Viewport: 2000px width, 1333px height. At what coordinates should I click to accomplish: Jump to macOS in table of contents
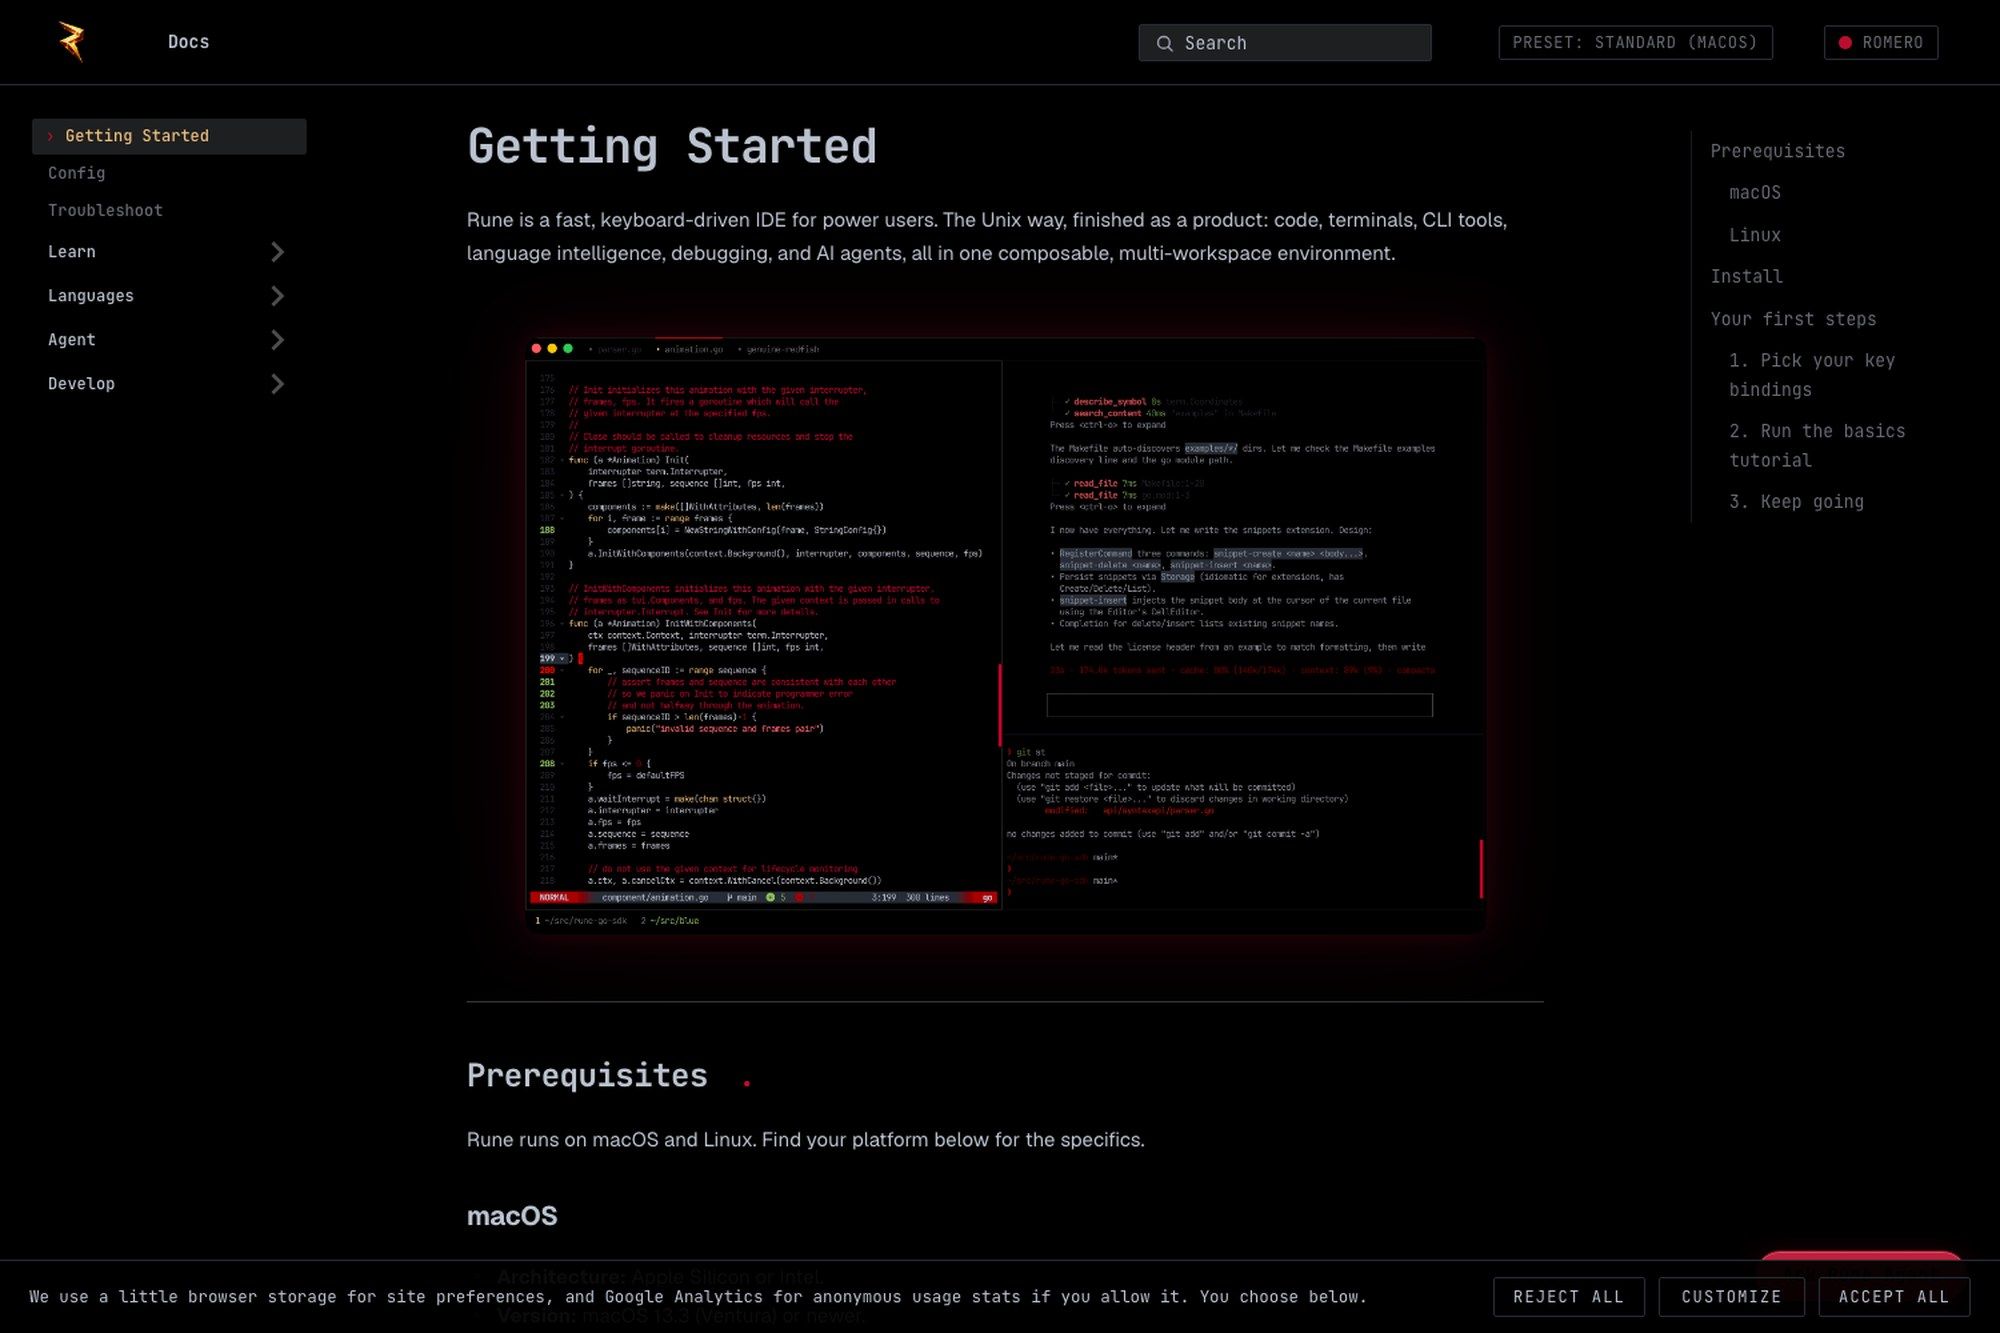click(x=1754, y=193)
